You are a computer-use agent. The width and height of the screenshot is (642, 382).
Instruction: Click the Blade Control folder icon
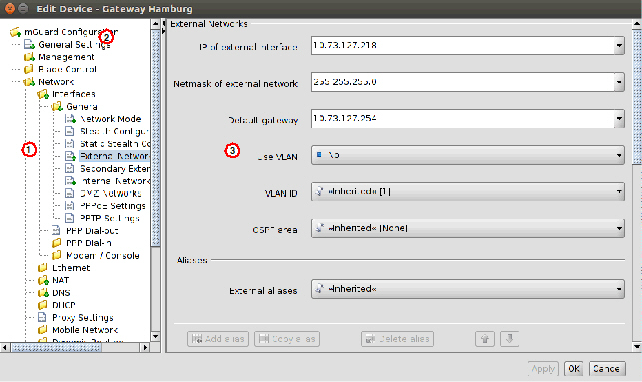29,69
